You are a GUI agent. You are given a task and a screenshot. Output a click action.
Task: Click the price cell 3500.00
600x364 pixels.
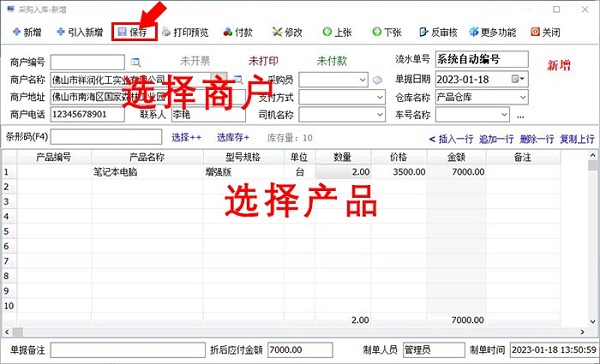tap(399, 172)
